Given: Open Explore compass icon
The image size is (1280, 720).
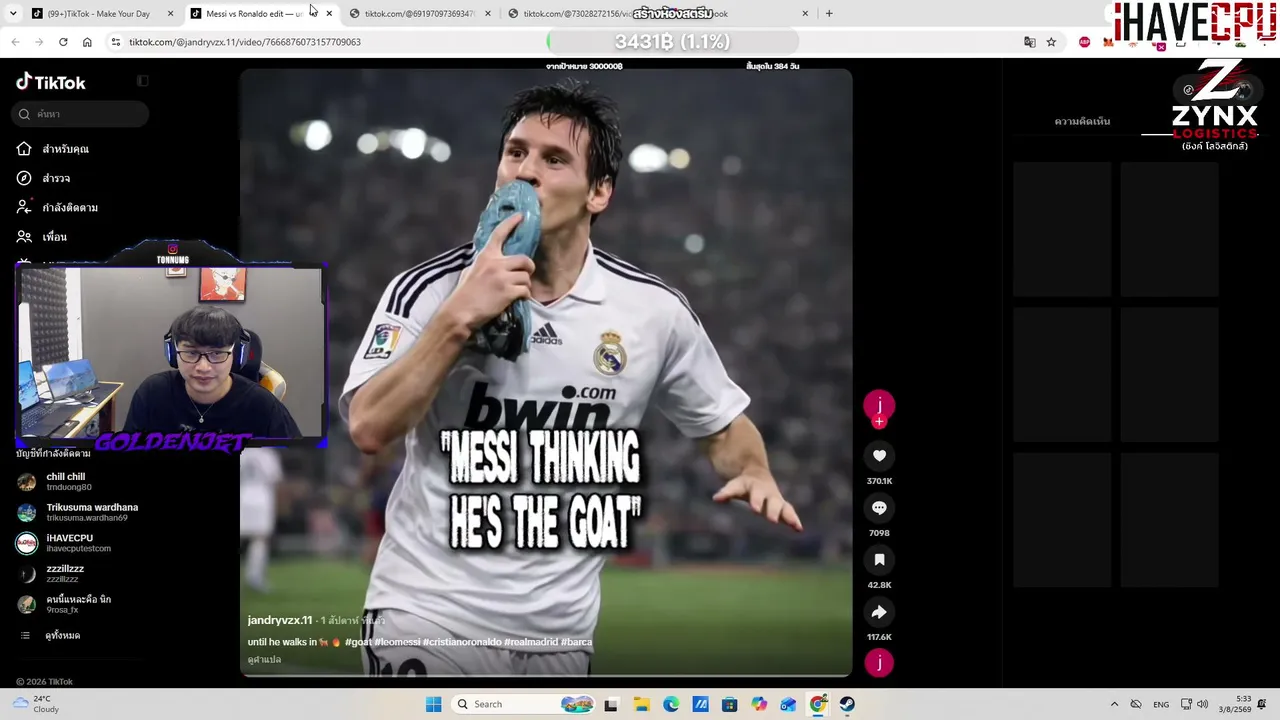Looking at the screenshot, I should click(x=24, y=178).
